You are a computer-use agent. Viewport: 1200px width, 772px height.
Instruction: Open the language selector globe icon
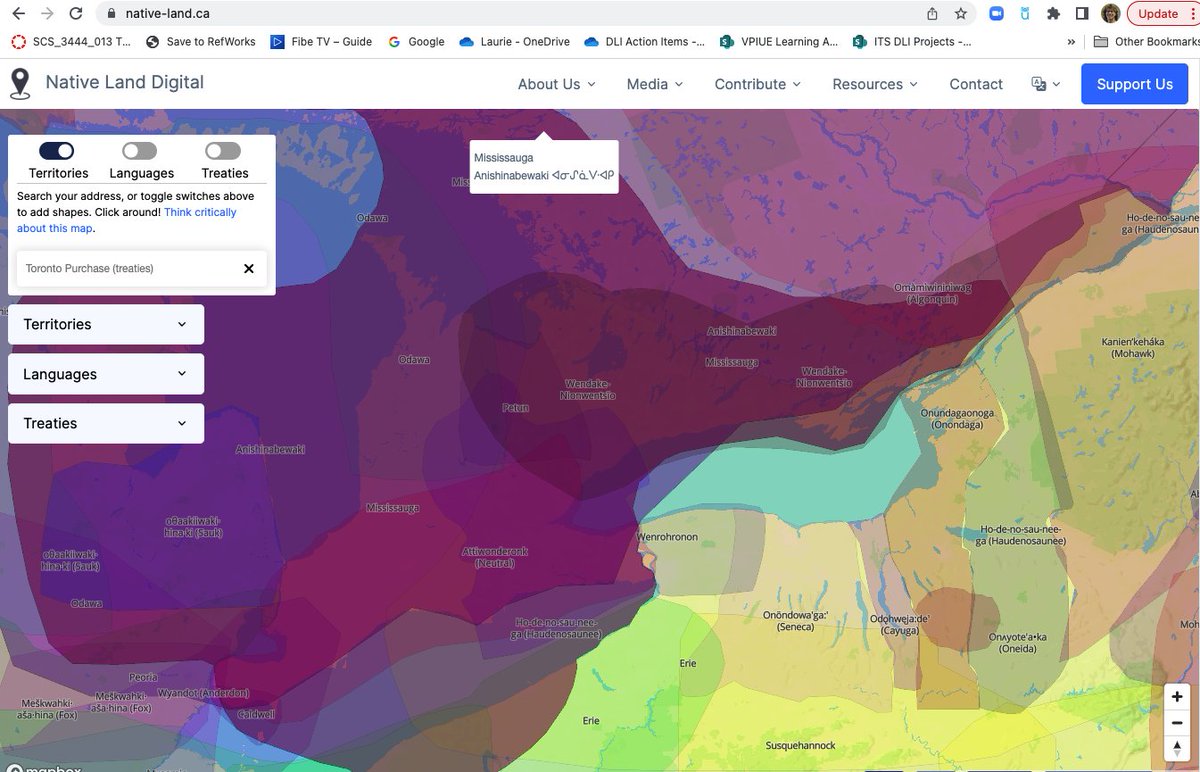coord(1040,84)
